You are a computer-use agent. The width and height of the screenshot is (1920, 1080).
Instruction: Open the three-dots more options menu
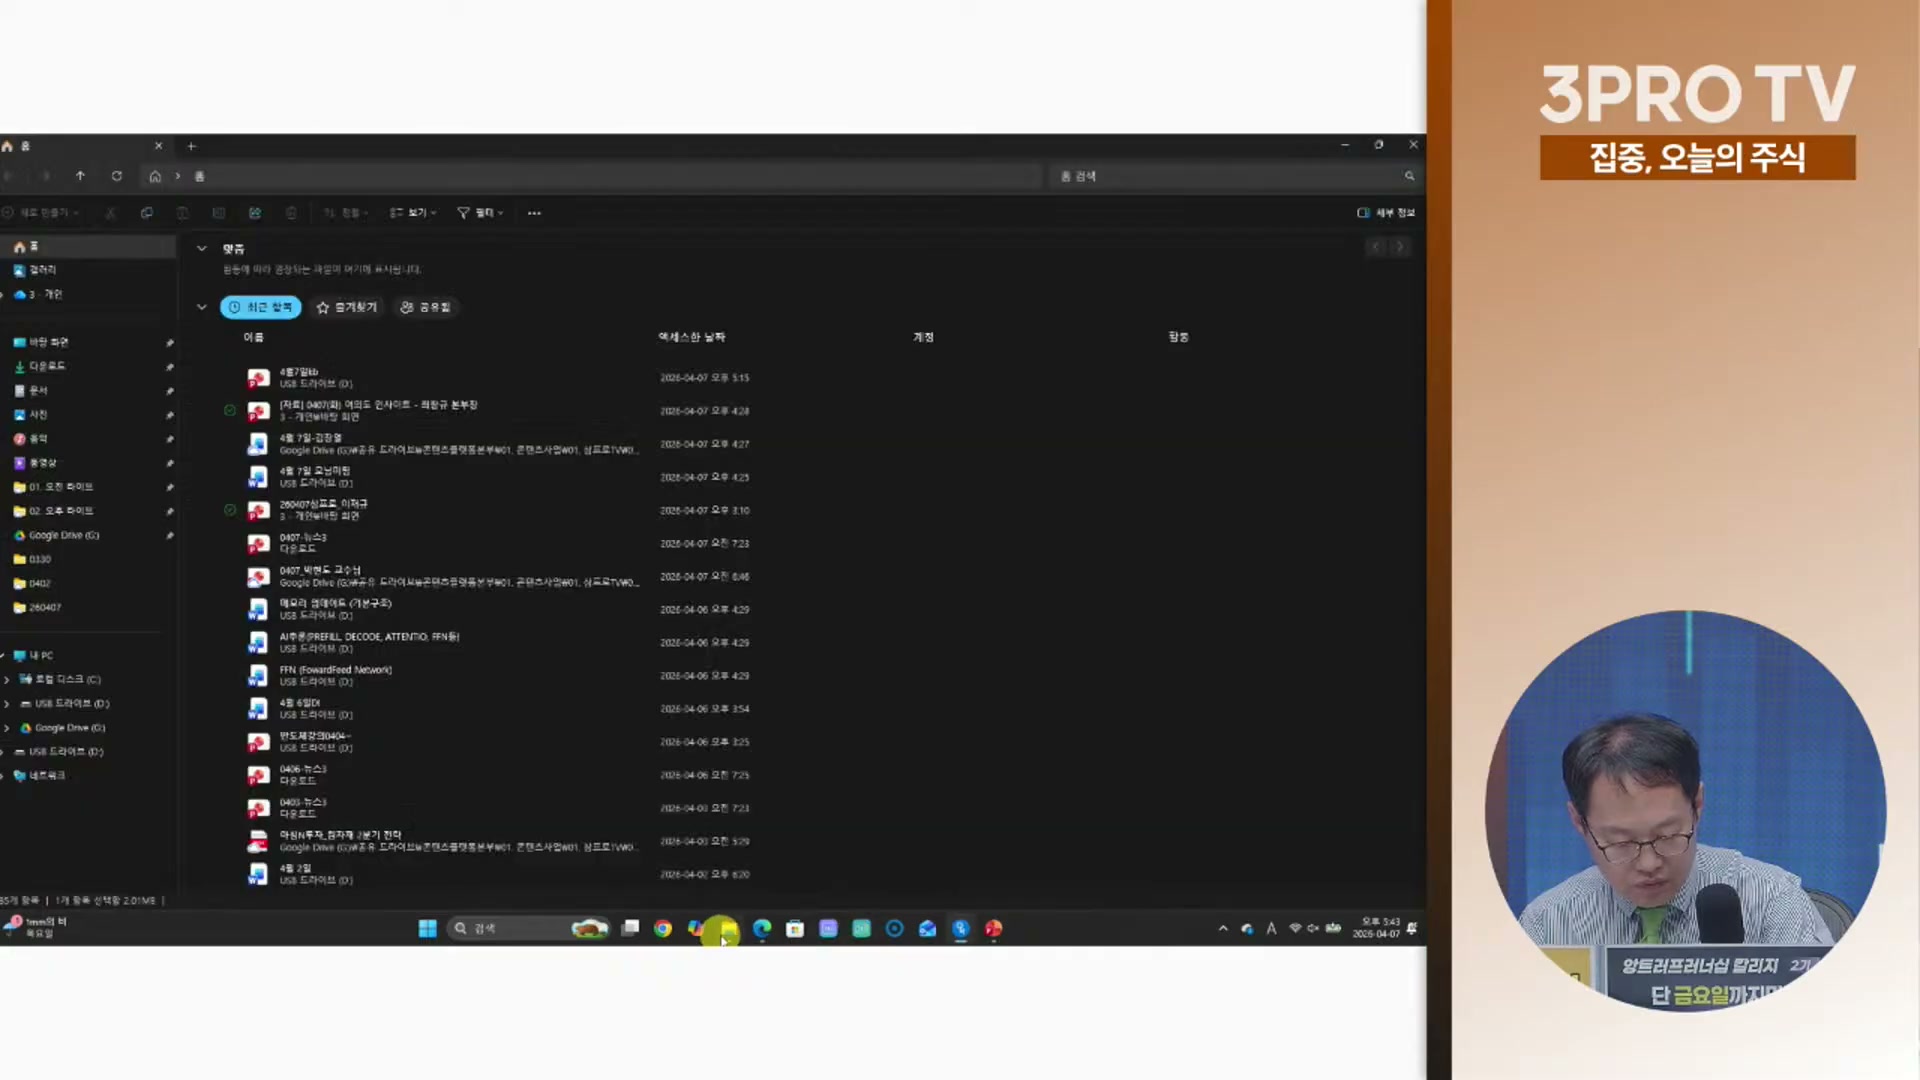[534, 213]
